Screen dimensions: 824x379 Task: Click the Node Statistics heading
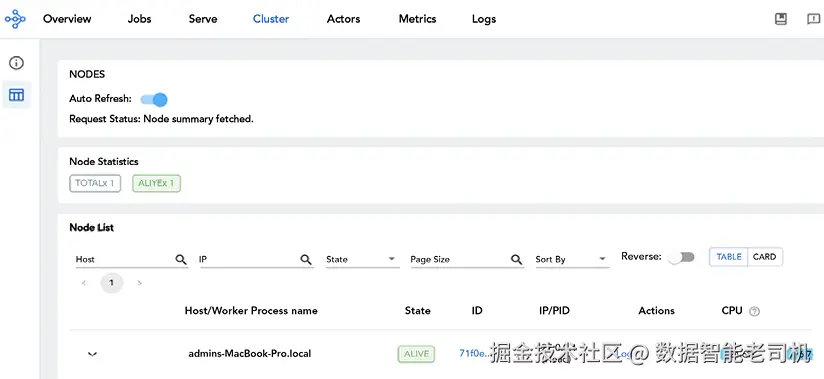pyautogui.click(x=104, y=162)
